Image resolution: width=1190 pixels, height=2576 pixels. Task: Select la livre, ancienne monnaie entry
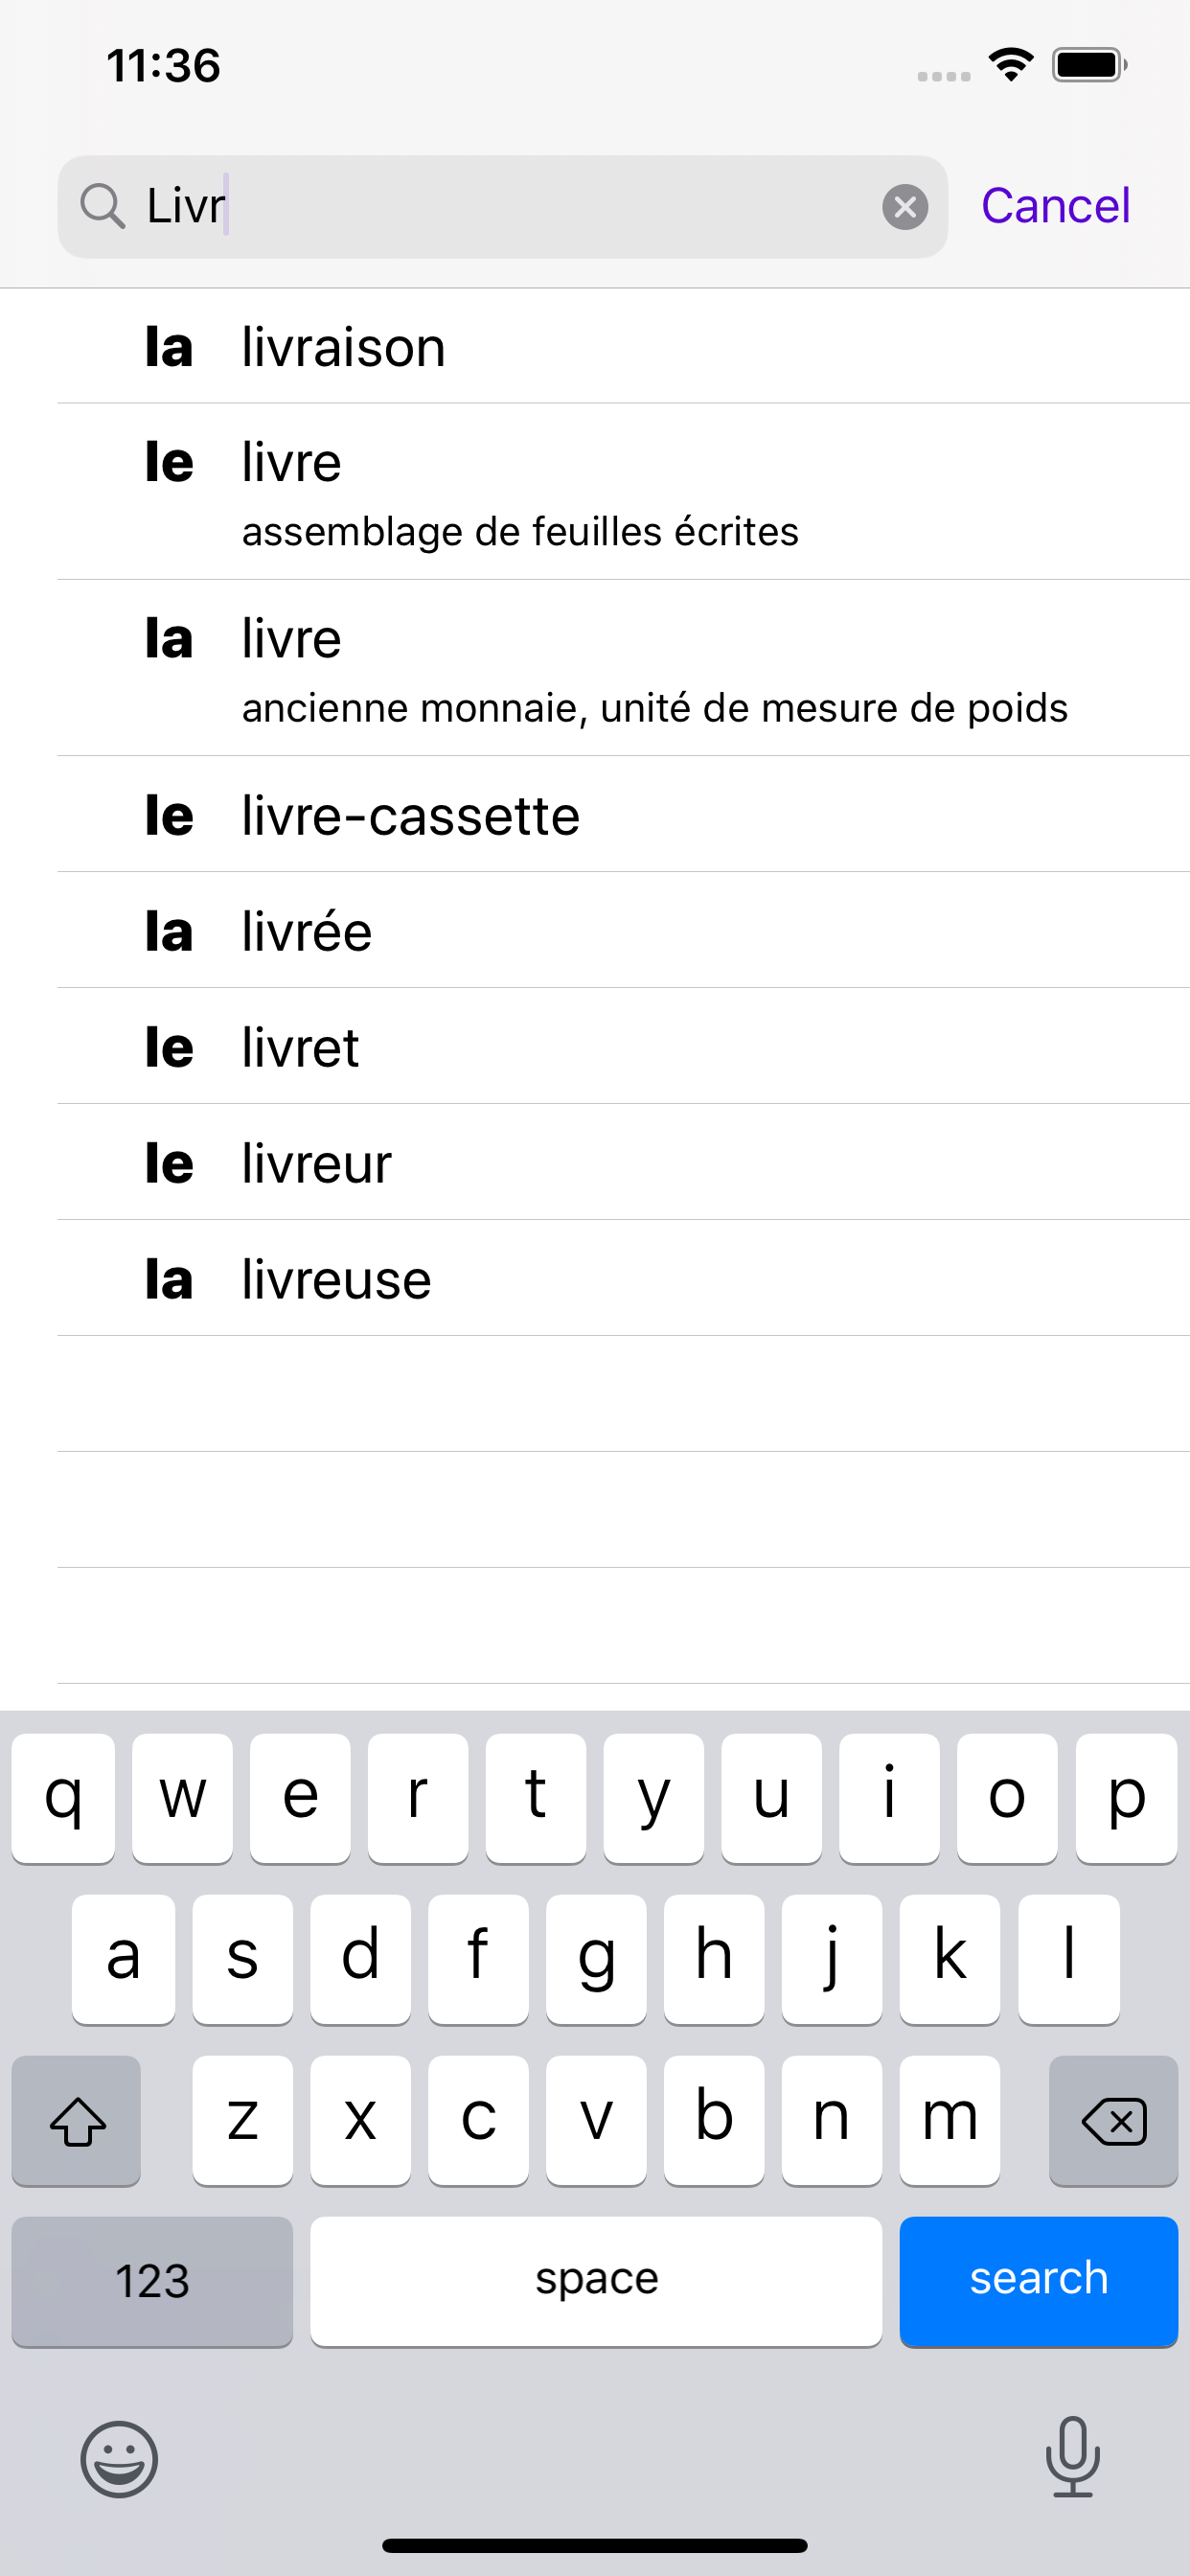(620, 669)
